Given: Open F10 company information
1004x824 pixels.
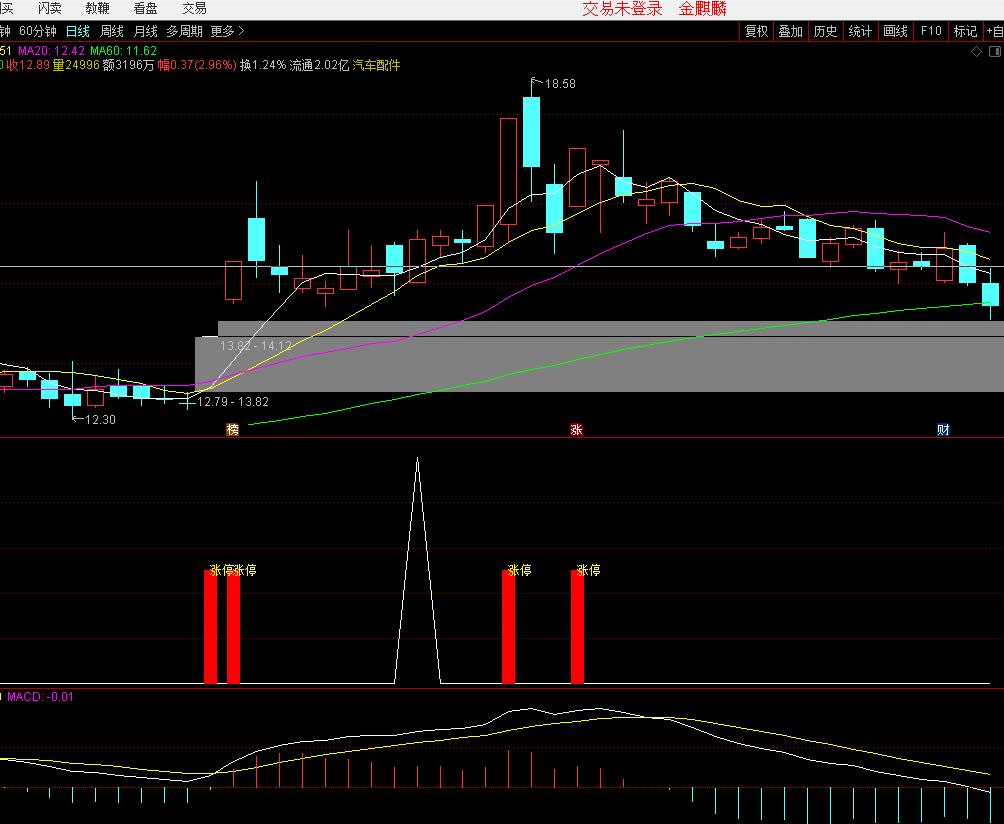Looking at the screenshot, I should point(930,31).
